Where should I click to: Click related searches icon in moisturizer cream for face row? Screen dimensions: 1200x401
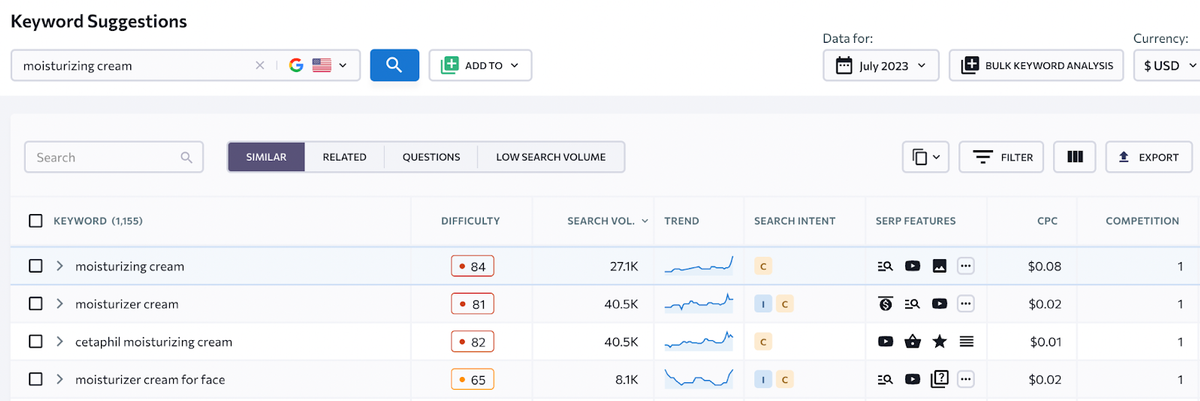point(885,379)
